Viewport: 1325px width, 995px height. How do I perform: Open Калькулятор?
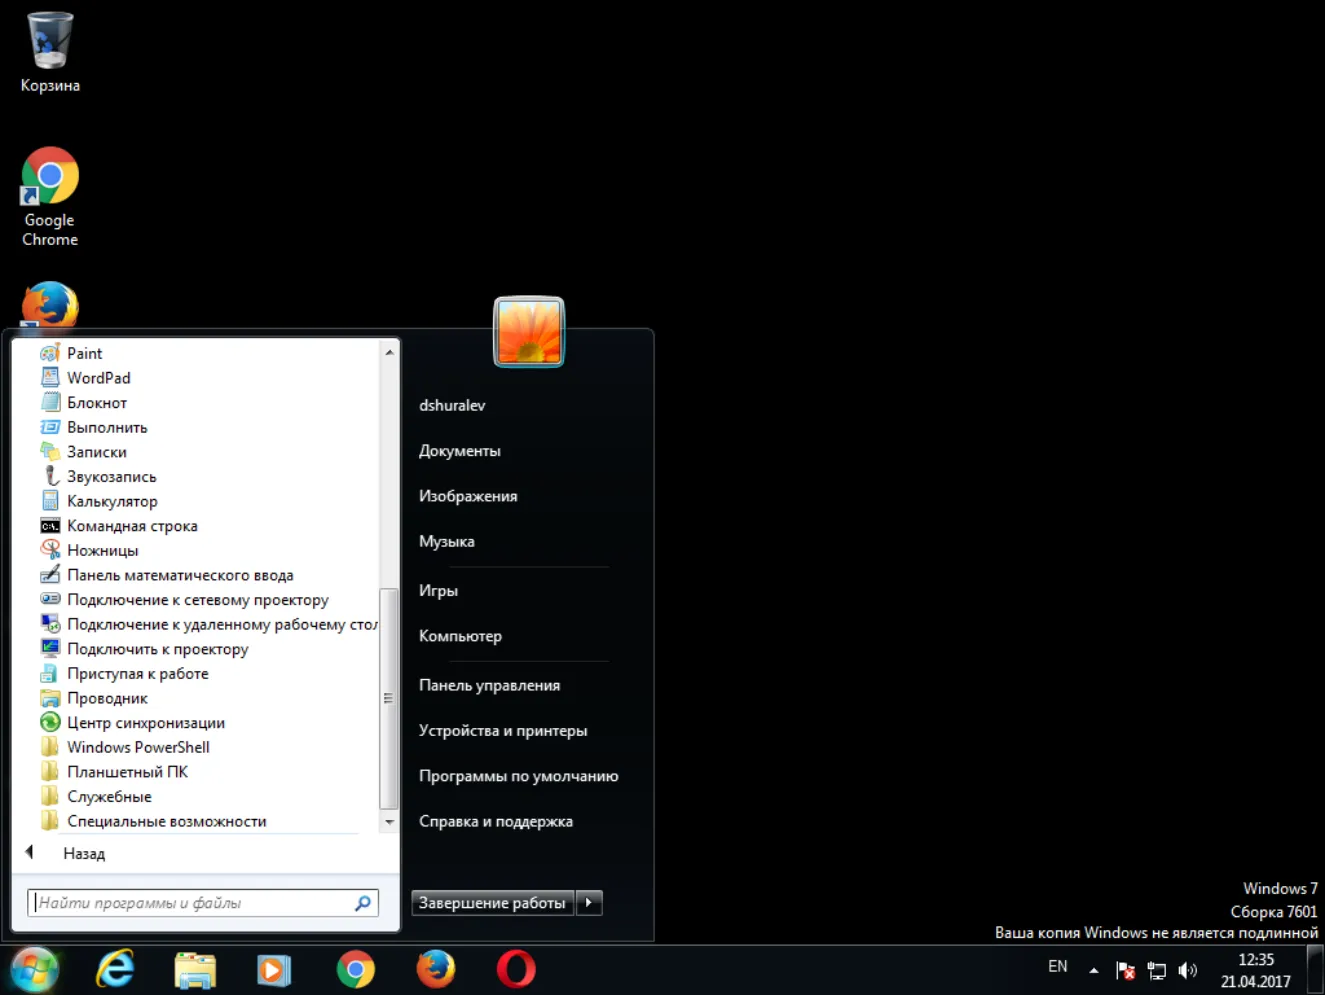99,501
